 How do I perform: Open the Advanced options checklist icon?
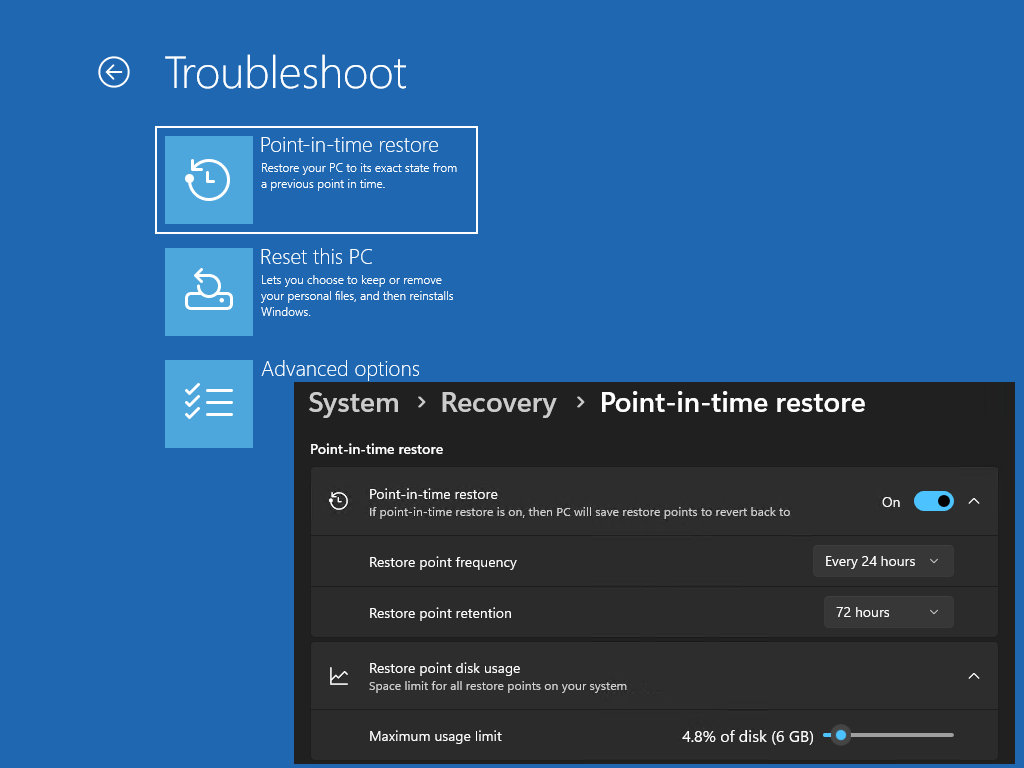(x=208, y=404)
